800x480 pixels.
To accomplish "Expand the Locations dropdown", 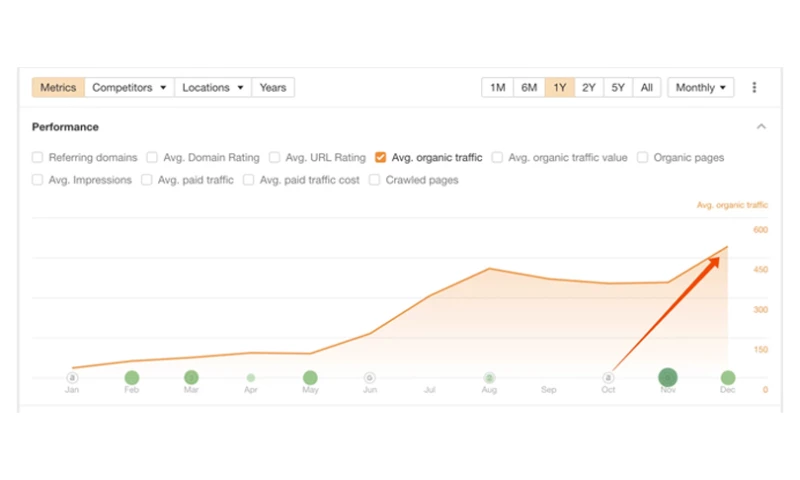I will point(213,88).
